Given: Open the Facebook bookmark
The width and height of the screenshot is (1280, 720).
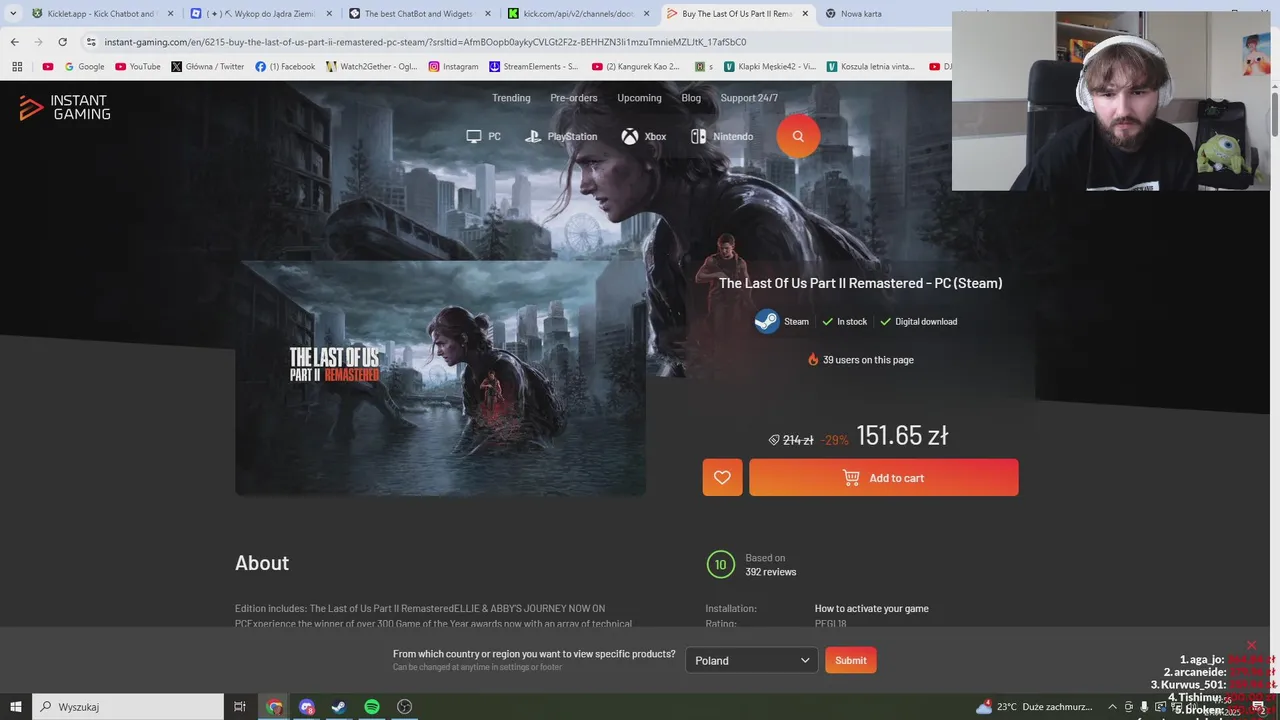Looking at the screenshot, I should (285, 67).
